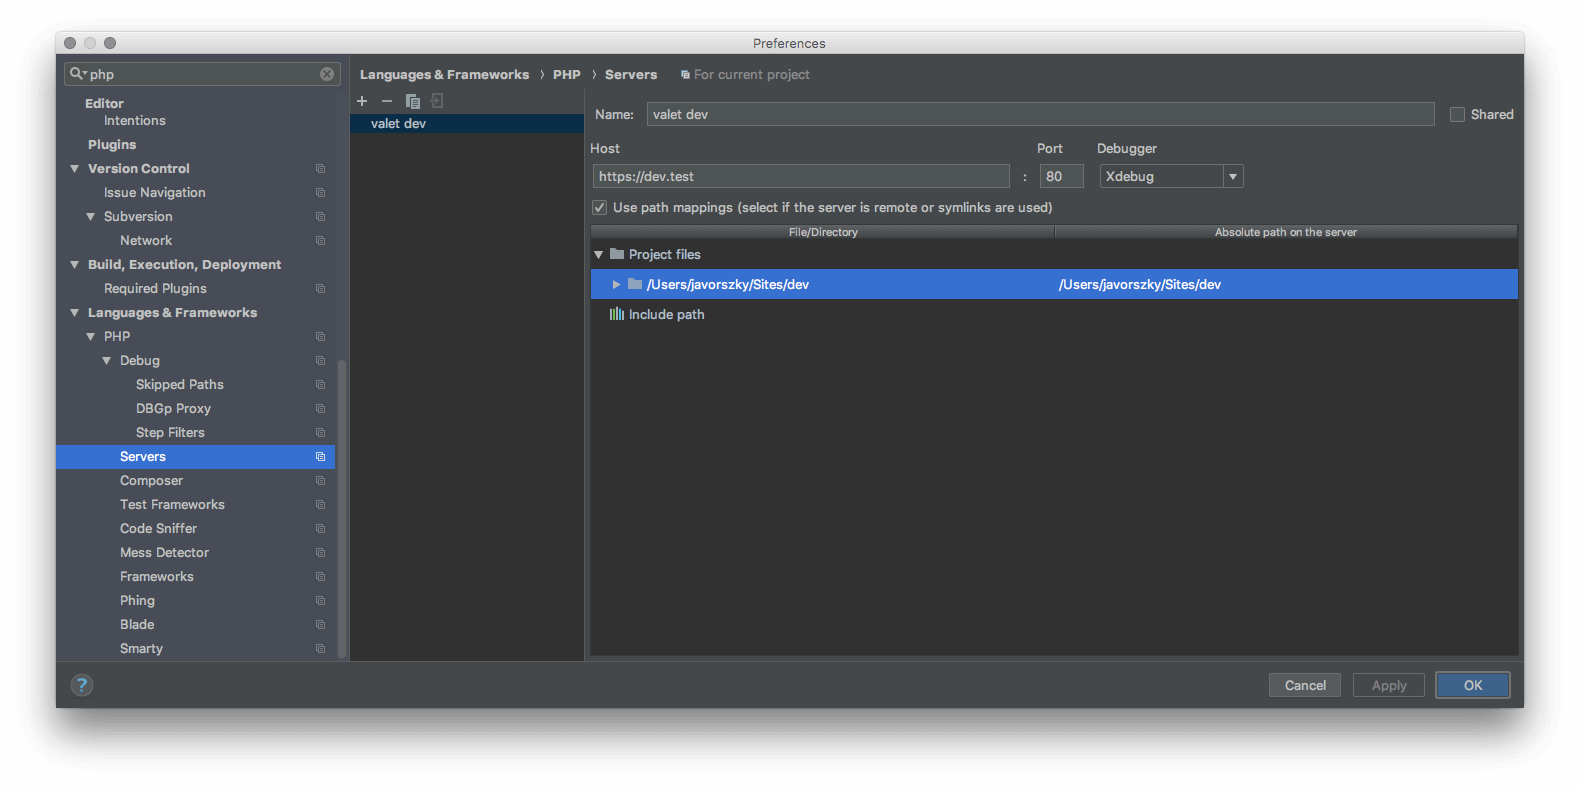Click the Host field https://dev.test
The image size is (1580, 788).
[801, 177]
